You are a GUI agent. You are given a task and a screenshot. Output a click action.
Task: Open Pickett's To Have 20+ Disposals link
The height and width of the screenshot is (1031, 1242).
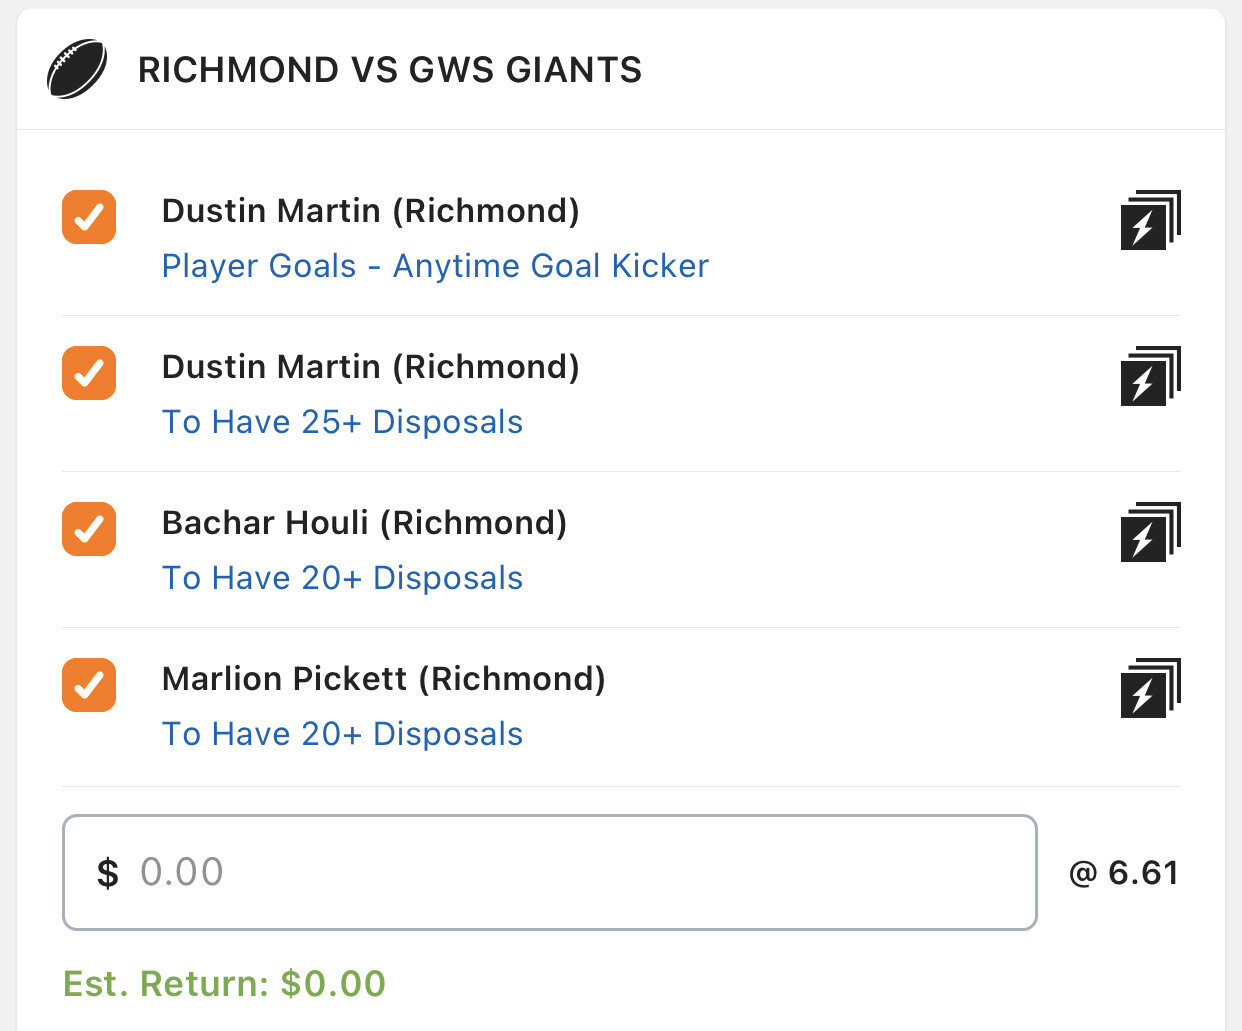click(x=342, y=734)
